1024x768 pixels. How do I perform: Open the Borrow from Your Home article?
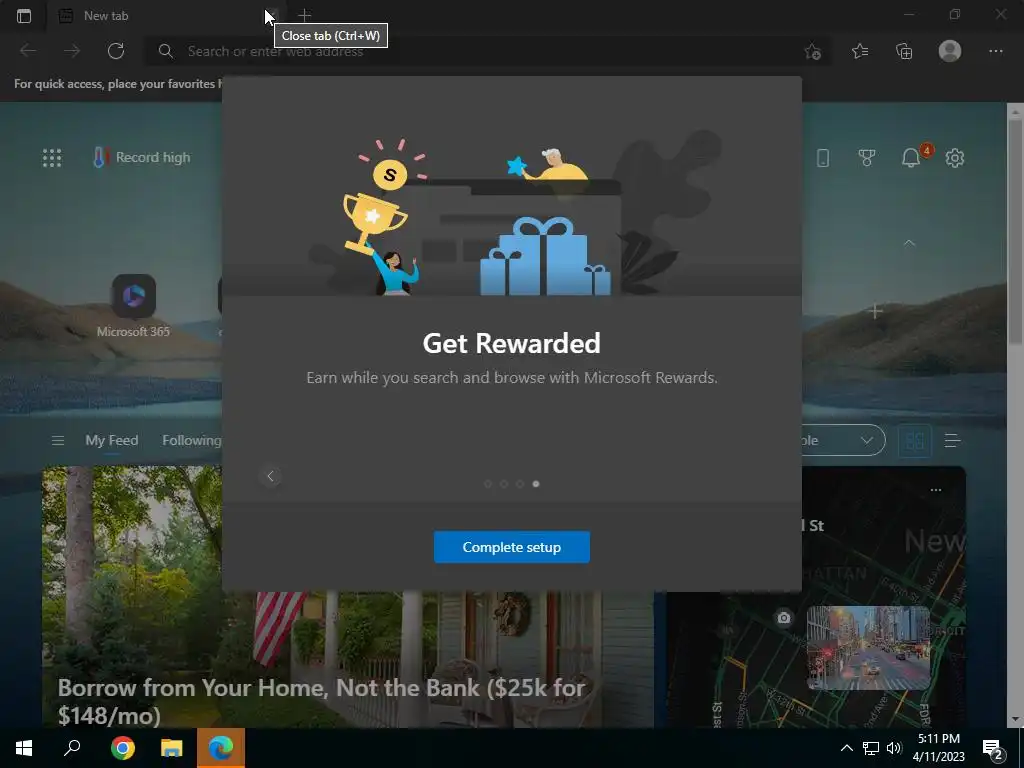coord(321,701)
